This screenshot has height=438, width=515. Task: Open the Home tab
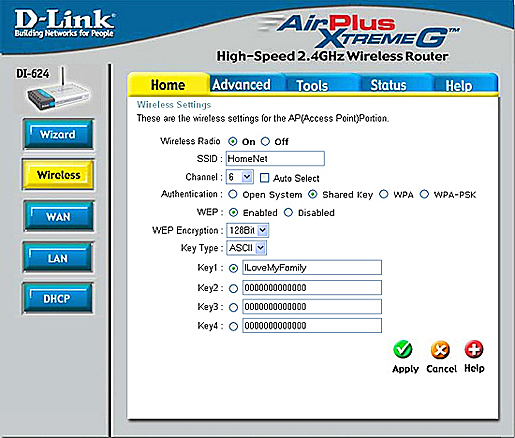coord(168,85)
